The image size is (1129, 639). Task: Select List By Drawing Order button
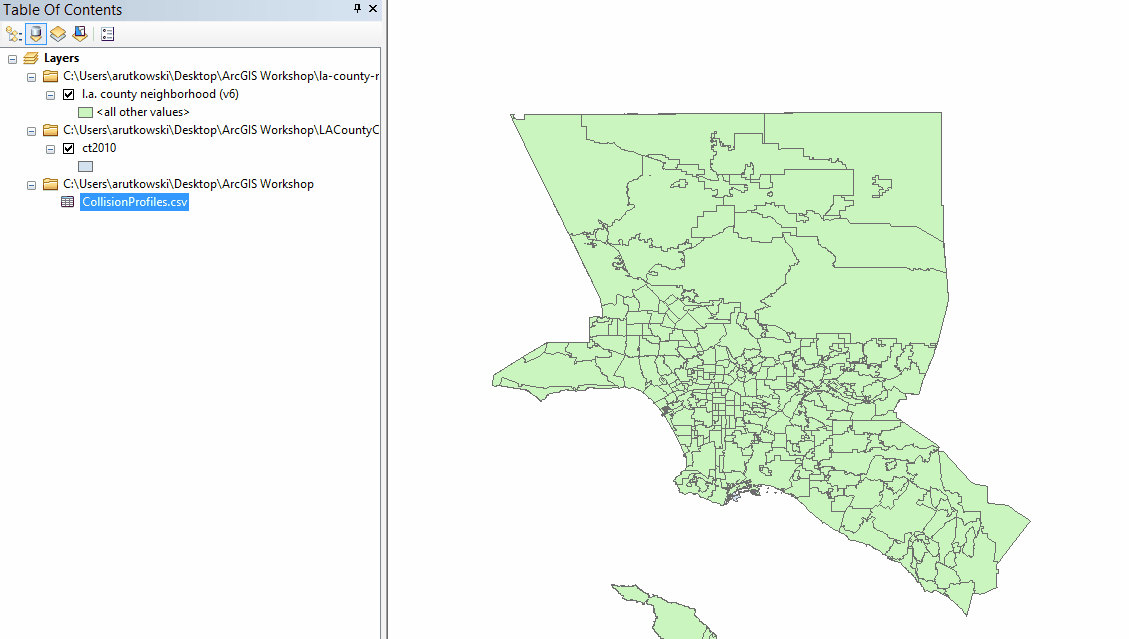click(x=14, y=34)
